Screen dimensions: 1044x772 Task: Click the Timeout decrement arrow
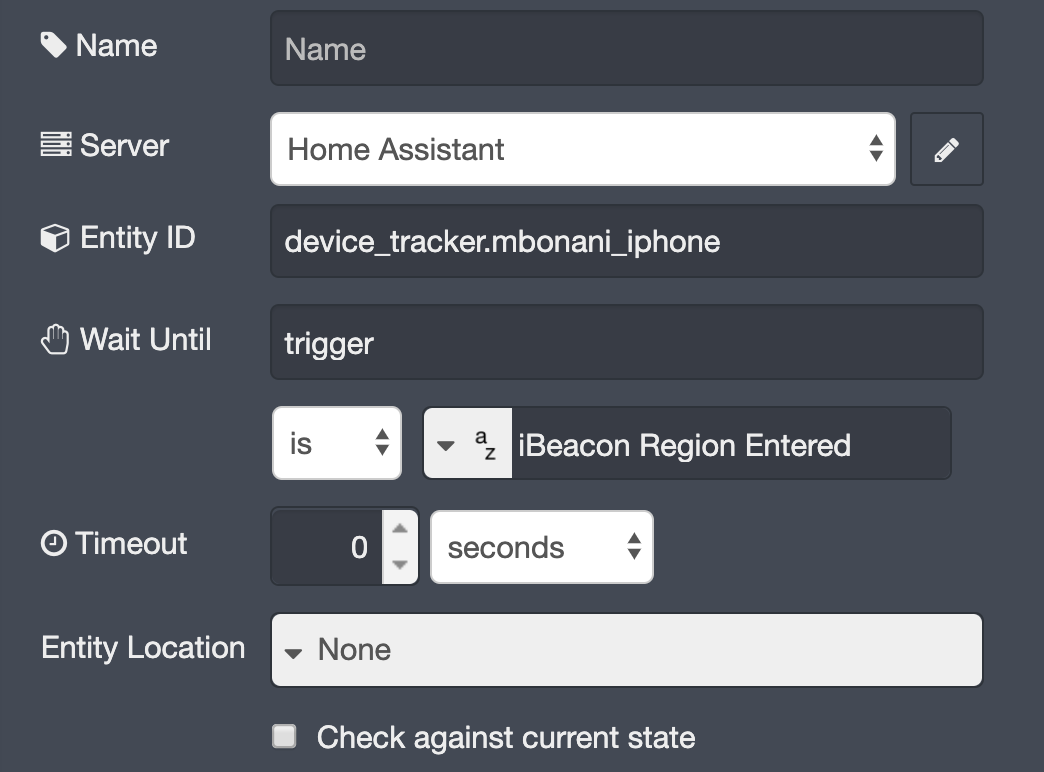click(399, 563)
